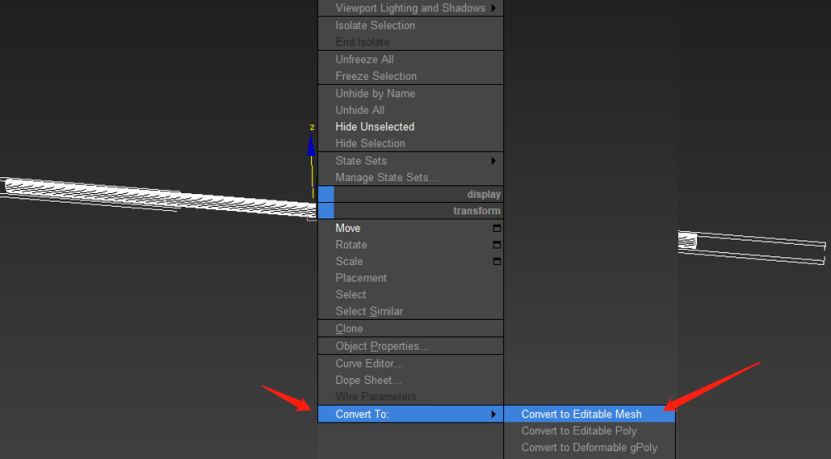Screen dimensions: 831x459
Task: Open Move settings box icon
Action: (x=497, y=228)
